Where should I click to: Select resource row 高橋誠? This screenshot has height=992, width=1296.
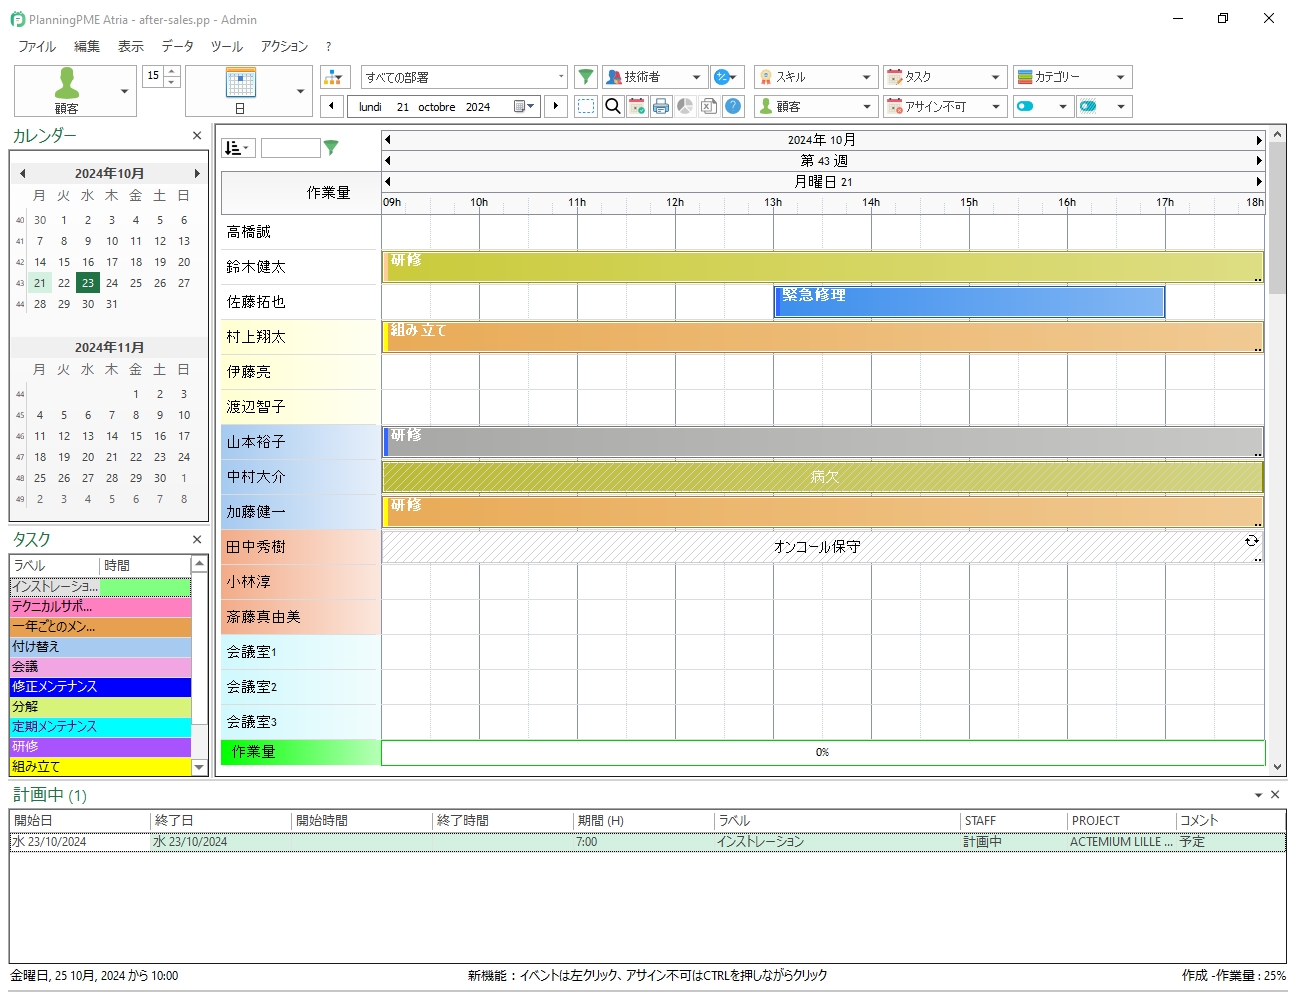click(x=299, y=232)
